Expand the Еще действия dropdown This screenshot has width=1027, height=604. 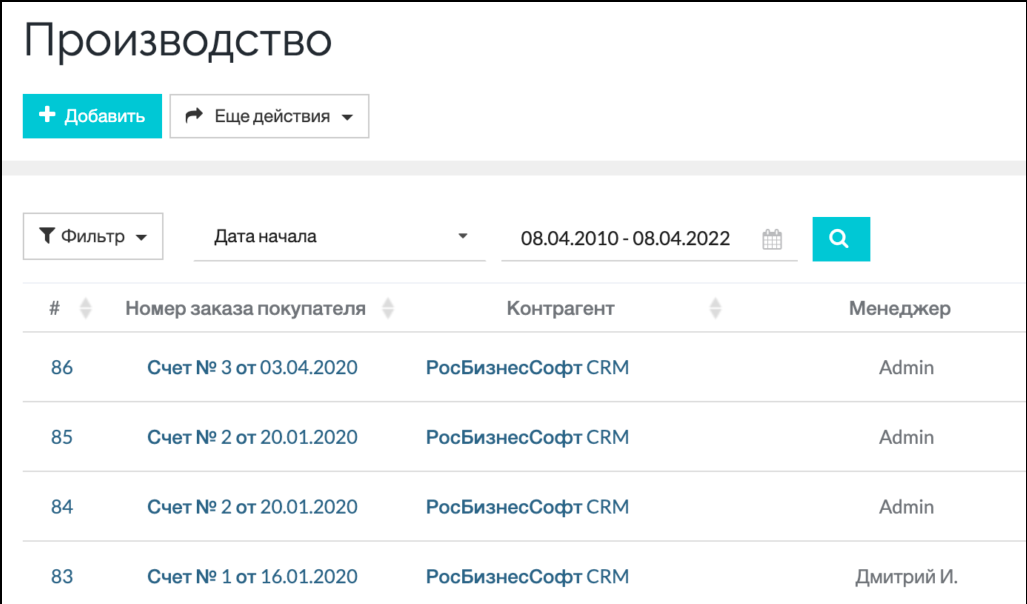[269, 116]
